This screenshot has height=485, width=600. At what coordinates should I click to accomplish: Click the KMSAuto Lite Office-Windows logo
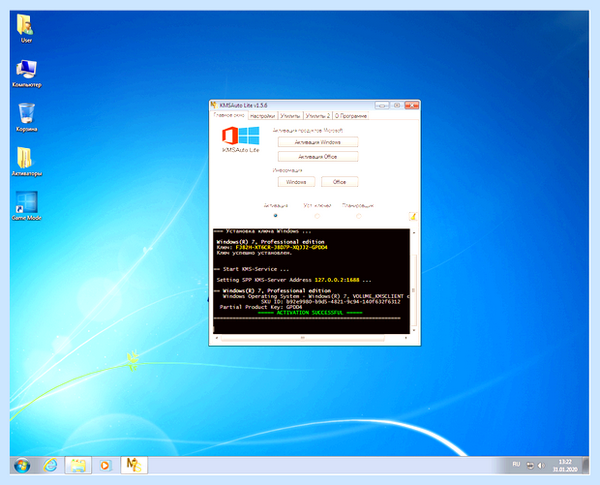tap(241, 139)
